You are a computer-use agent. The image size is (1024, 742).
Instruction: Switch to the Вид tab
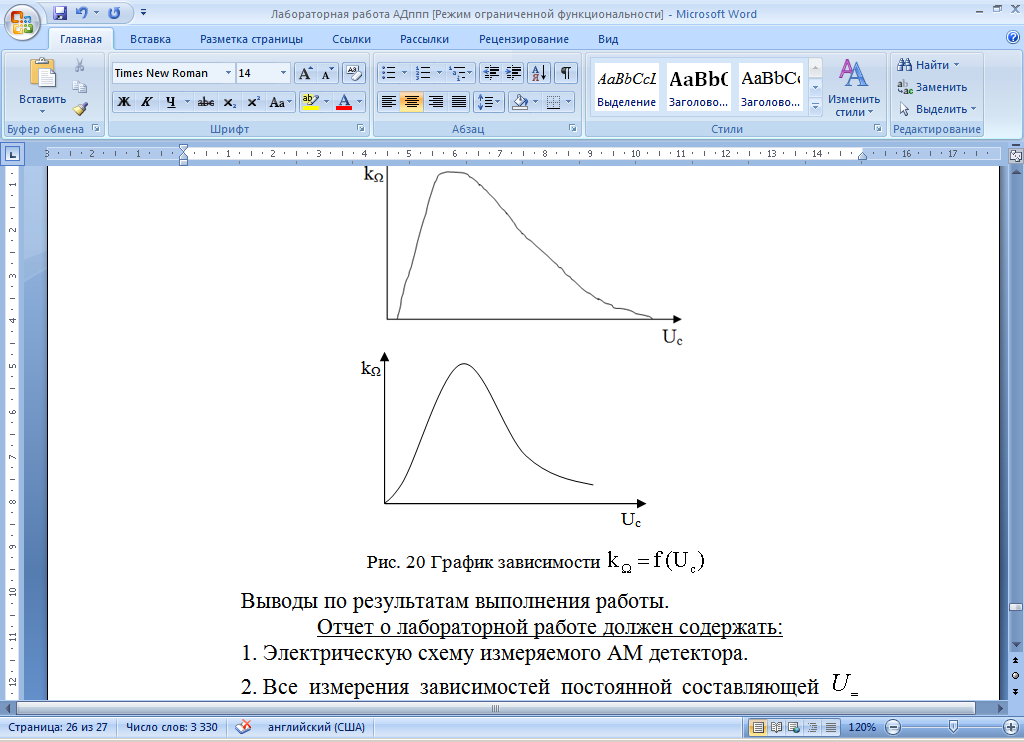pyautogui.click(x=608, y=39)
